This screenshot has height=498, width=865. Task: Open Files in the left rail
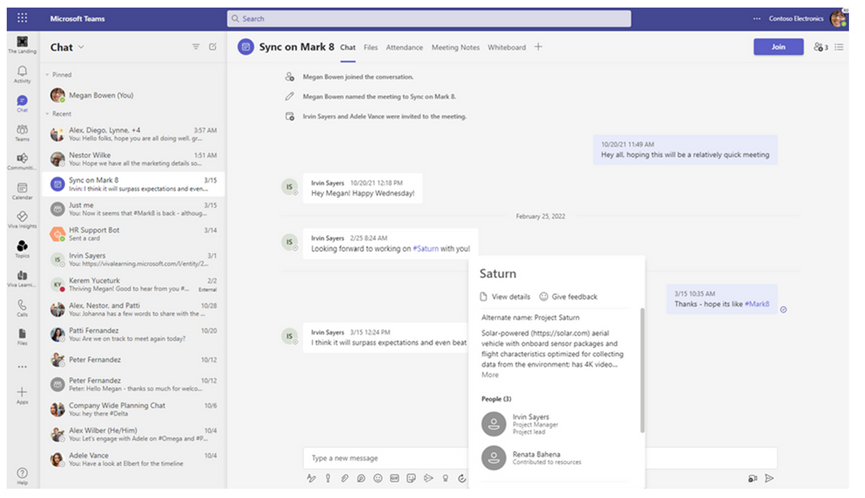tap(22, 337)
